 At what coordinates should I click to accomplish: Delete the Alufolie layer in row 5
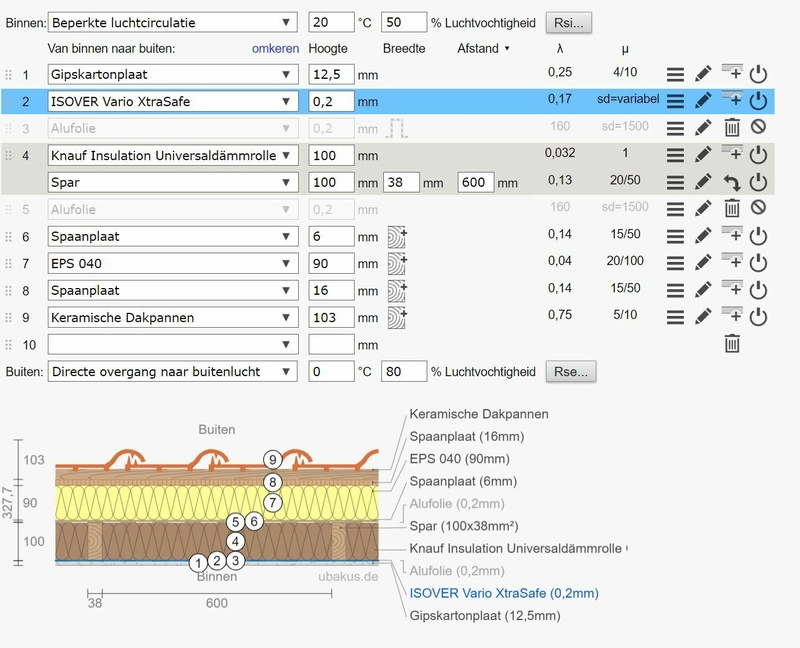(732, 208)
